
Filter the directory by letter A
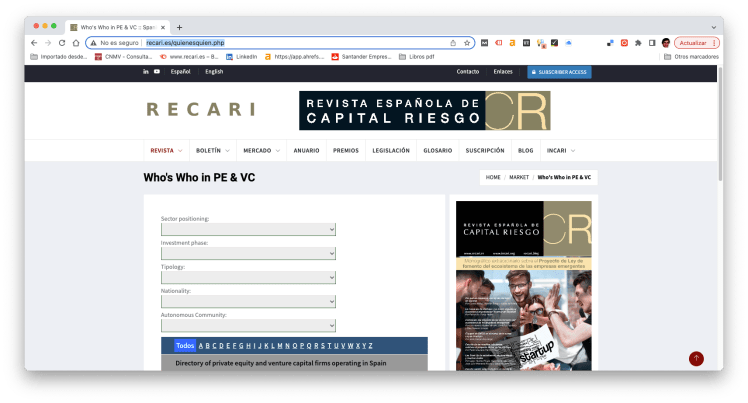coord(201,346)
